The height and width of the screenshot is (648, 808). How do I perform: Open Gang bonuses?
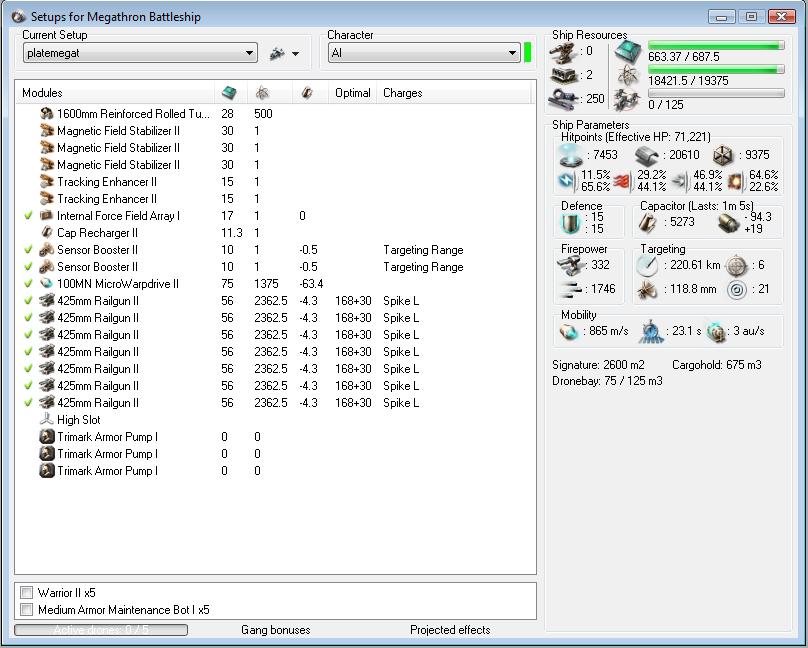point(276,629)
